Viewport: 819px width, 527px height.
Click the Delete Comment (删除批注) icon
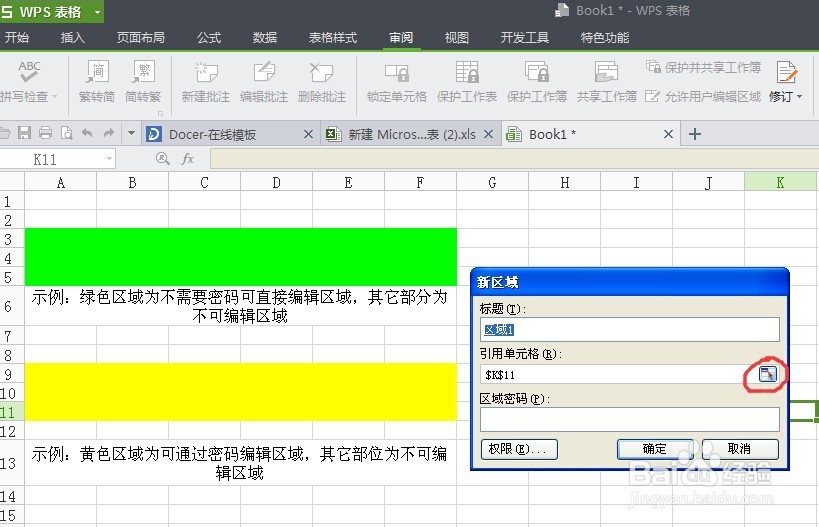pos(321,72)
